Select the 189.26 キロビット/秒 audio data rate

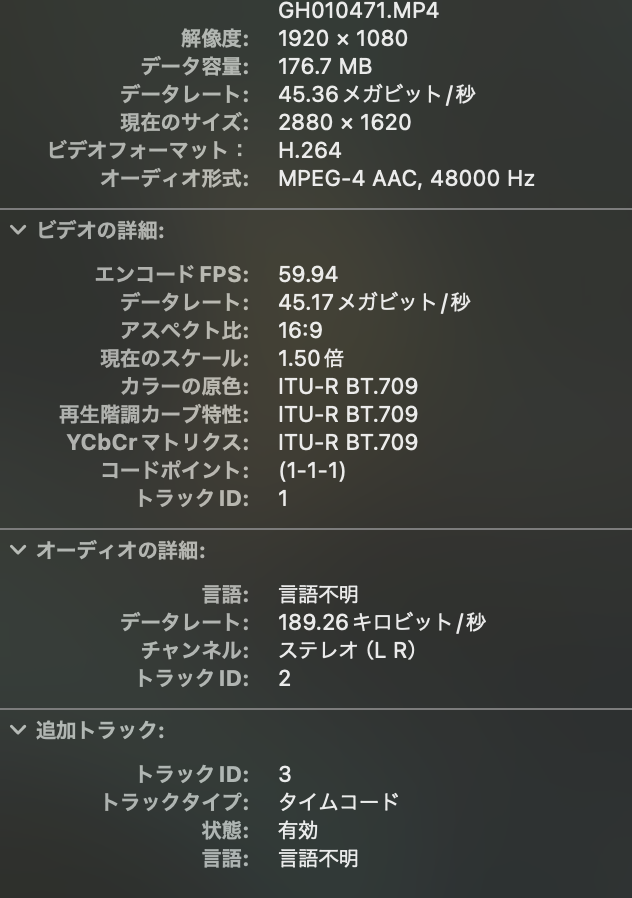pyautogui.click(x=382, y=622)
